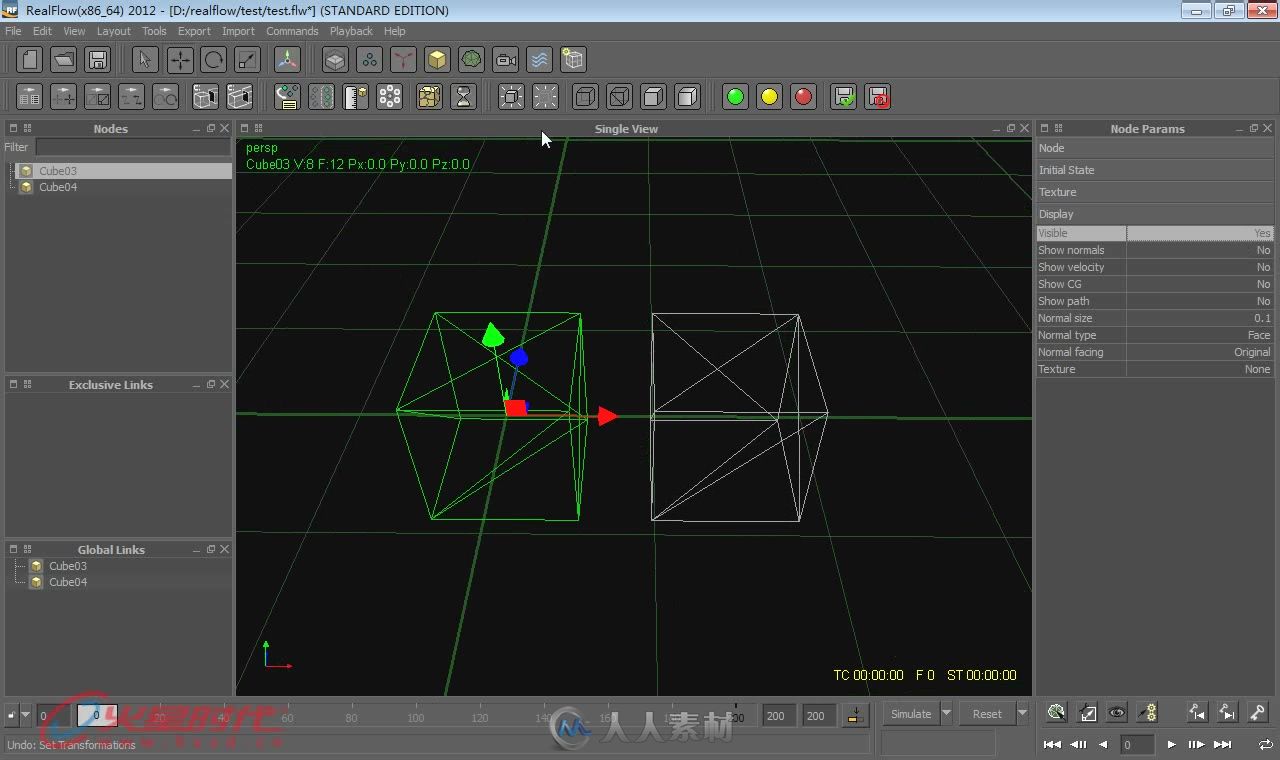Expand the Initial State section
This screenshot has height=760, width=1280.
coord(1155,170)
